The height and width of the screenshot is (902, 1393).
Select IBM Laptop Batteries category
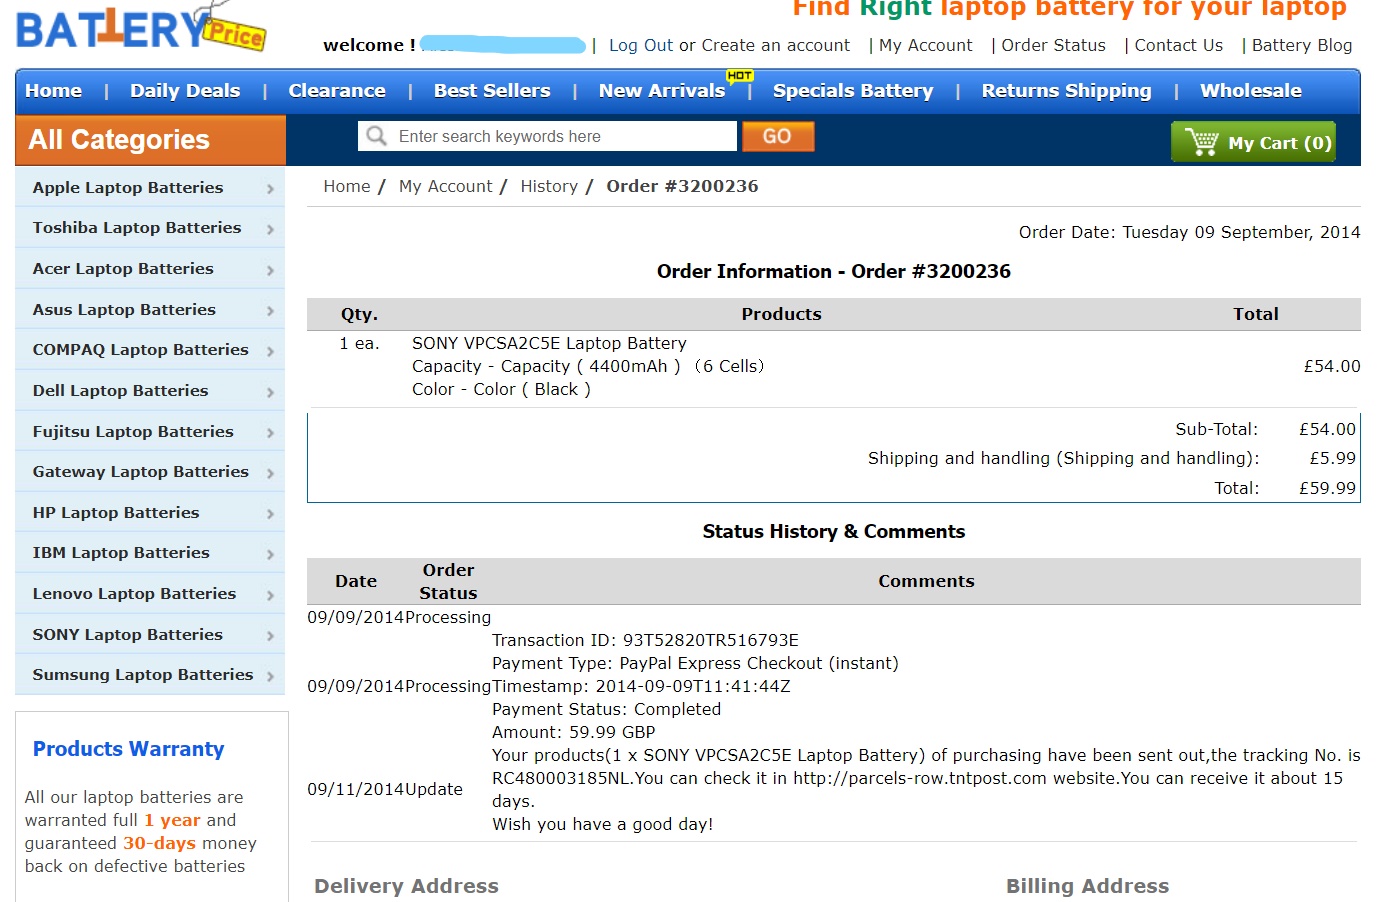[x=121, y=553]
